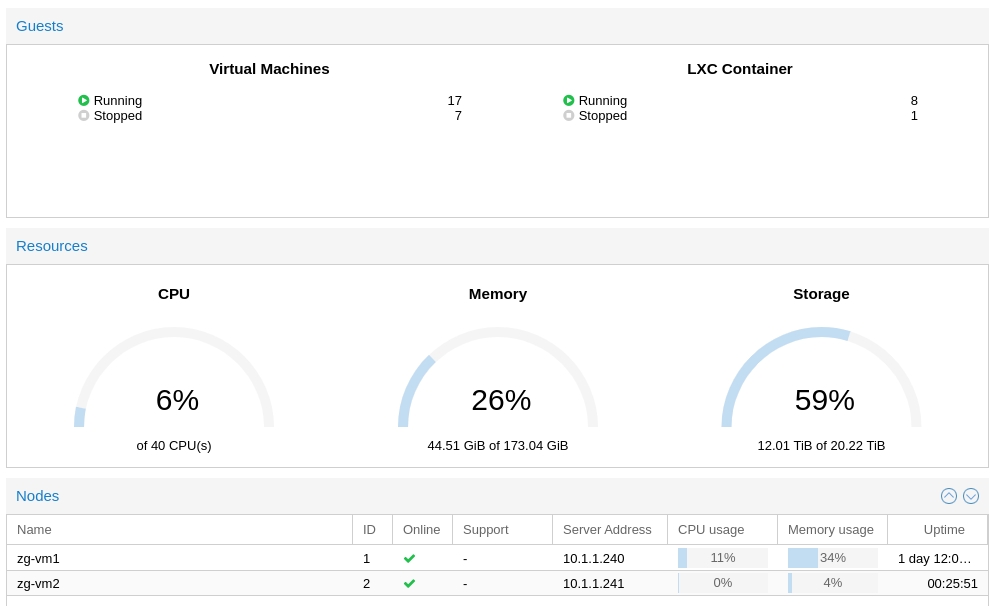
Task: Click the gray Stopped icon under LXC Container
Action: (x=569, y=116)
